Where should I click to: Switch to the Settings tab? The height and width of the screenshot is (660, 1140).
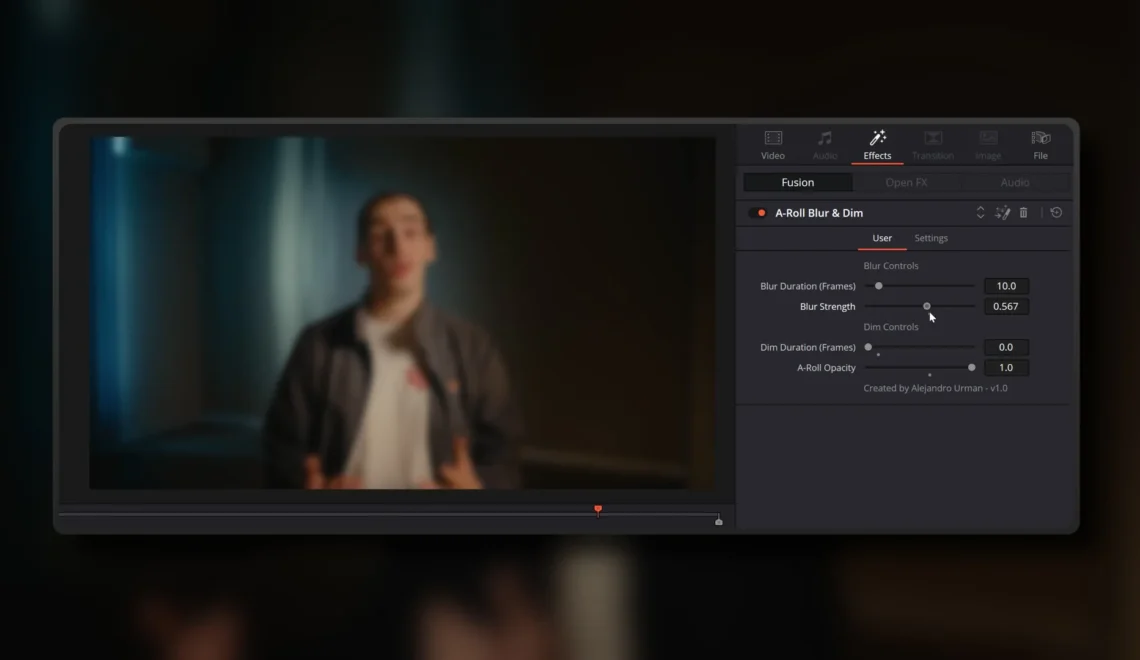[x=931, y=238]
